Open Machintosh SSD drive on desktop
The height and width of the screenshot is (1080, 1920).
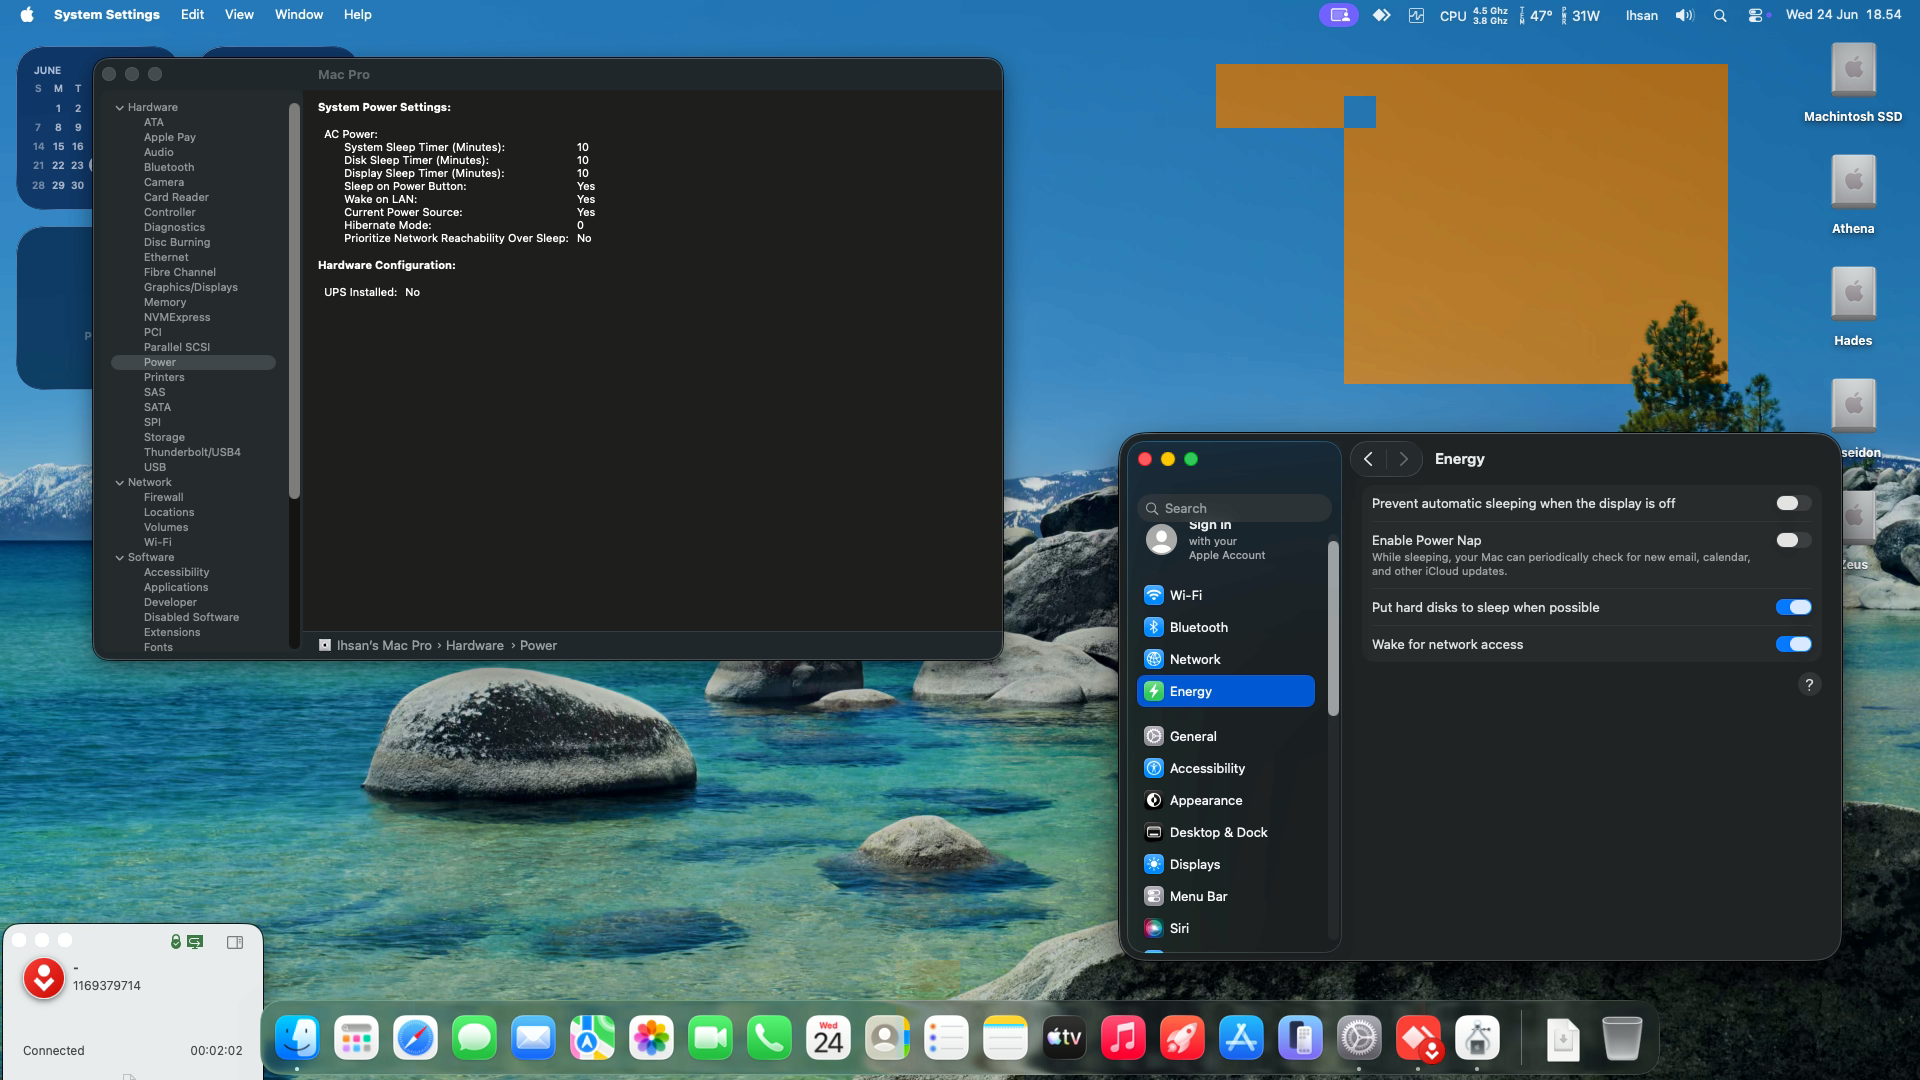[x=1853, y=83]
